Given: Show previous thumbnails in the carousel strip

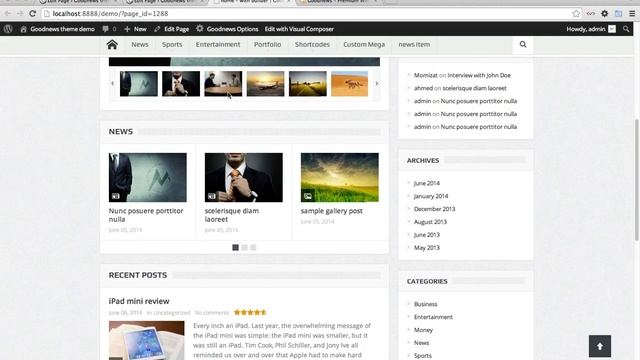Looking at the screenshot, I should click(x=112, y=83).
